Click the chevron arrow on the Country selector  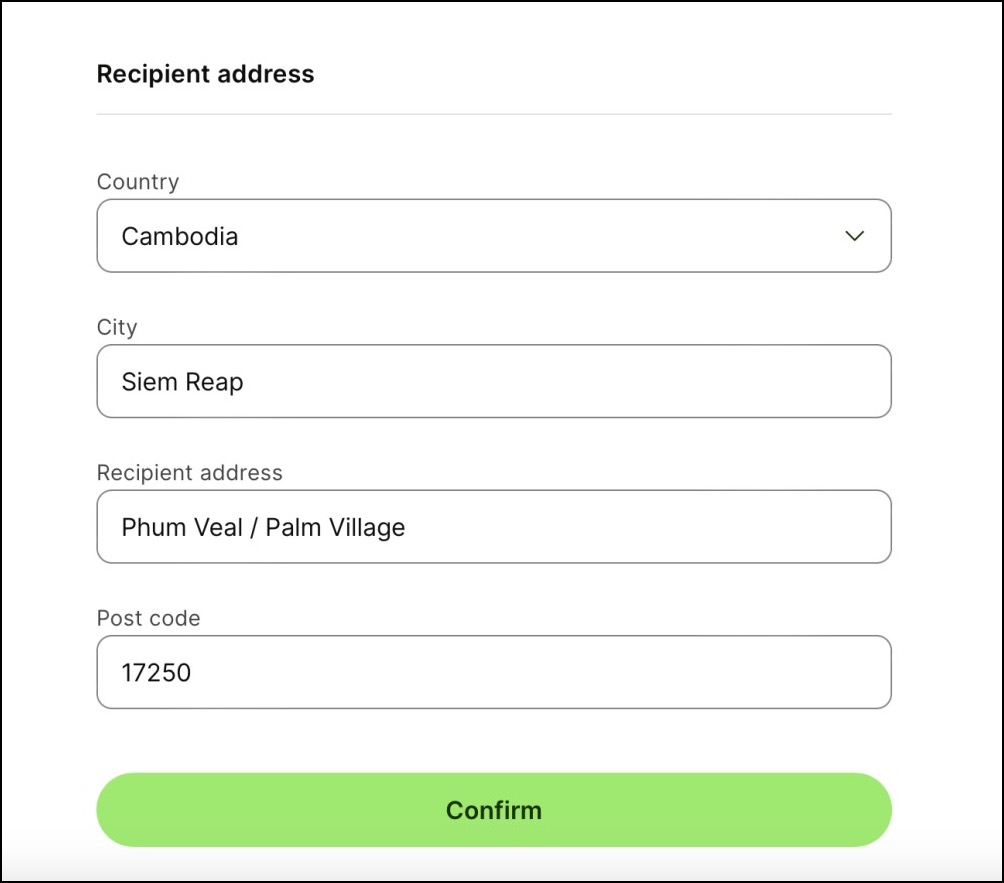point(855,236)
